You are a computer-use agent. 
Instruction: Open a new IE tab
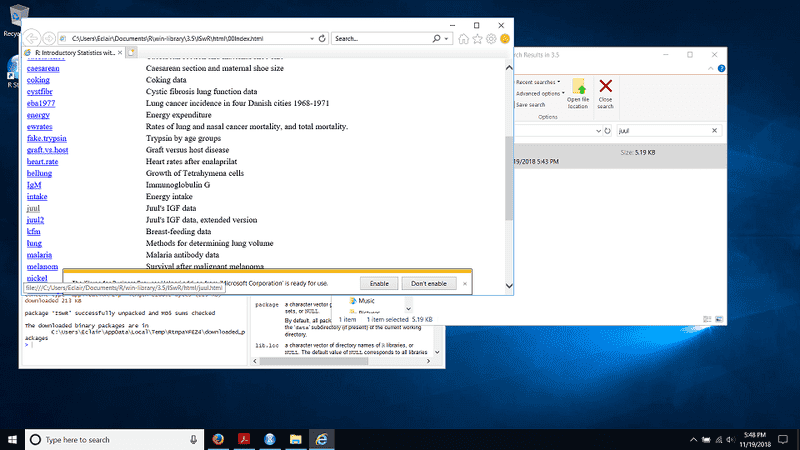(130, 52)
